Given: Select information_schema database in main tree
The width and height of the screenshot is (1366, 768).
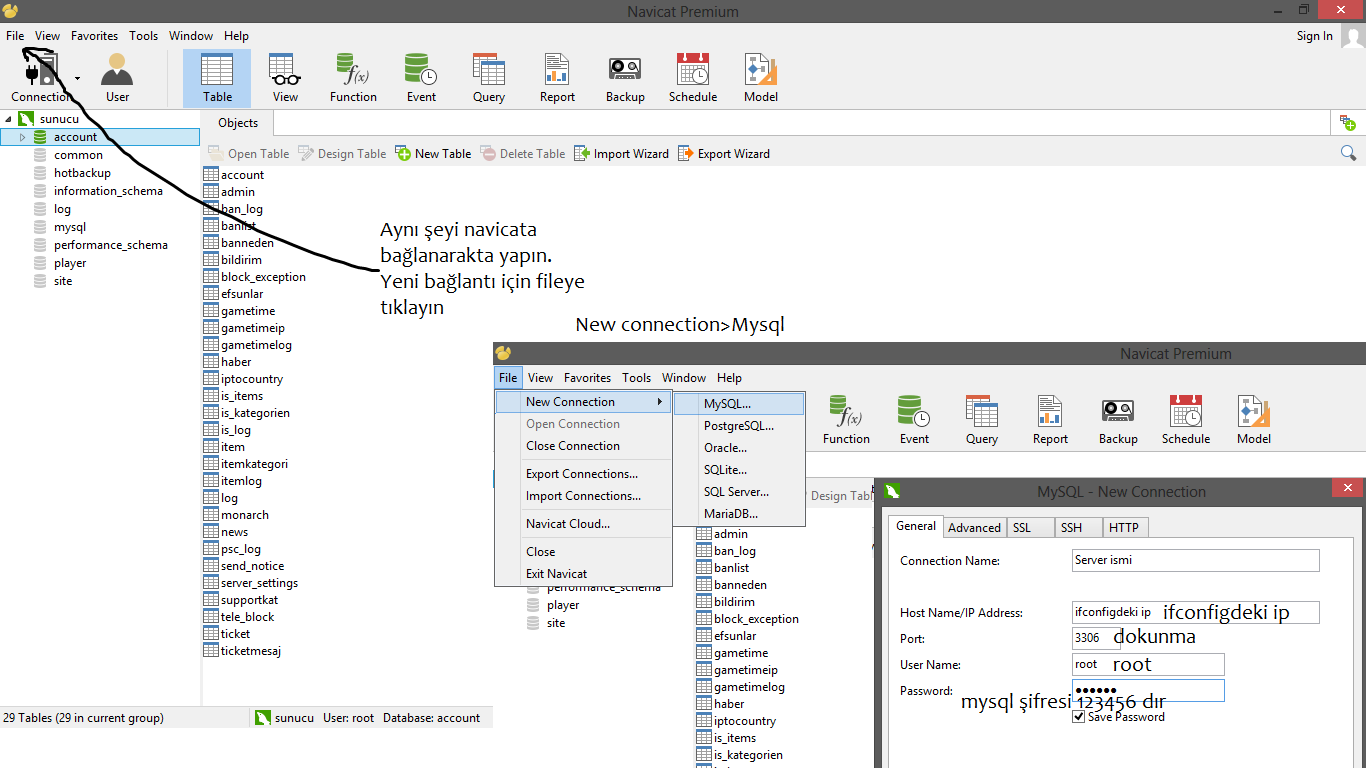Looking at the screenshot, I should coord(108,191).
